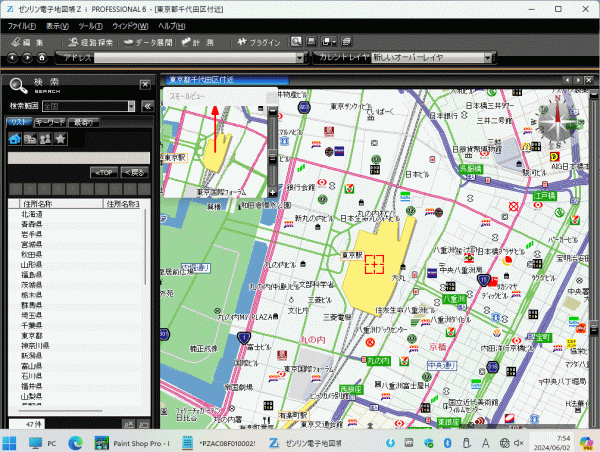Select 千葉県 in the address list
Image resolution: width=600 pixels, height=452 pixels.
(32, 326)
